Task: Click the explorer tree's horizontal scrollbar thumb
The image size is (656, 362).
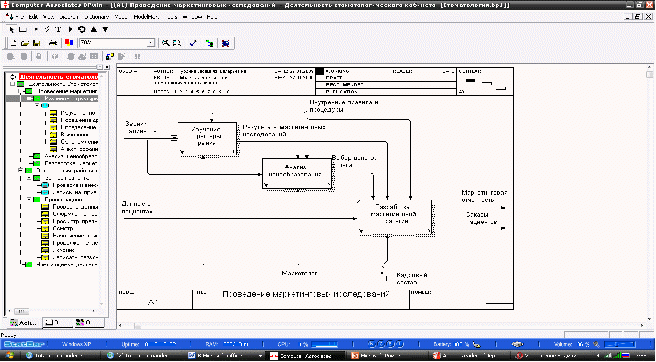Action: [22, 312]
